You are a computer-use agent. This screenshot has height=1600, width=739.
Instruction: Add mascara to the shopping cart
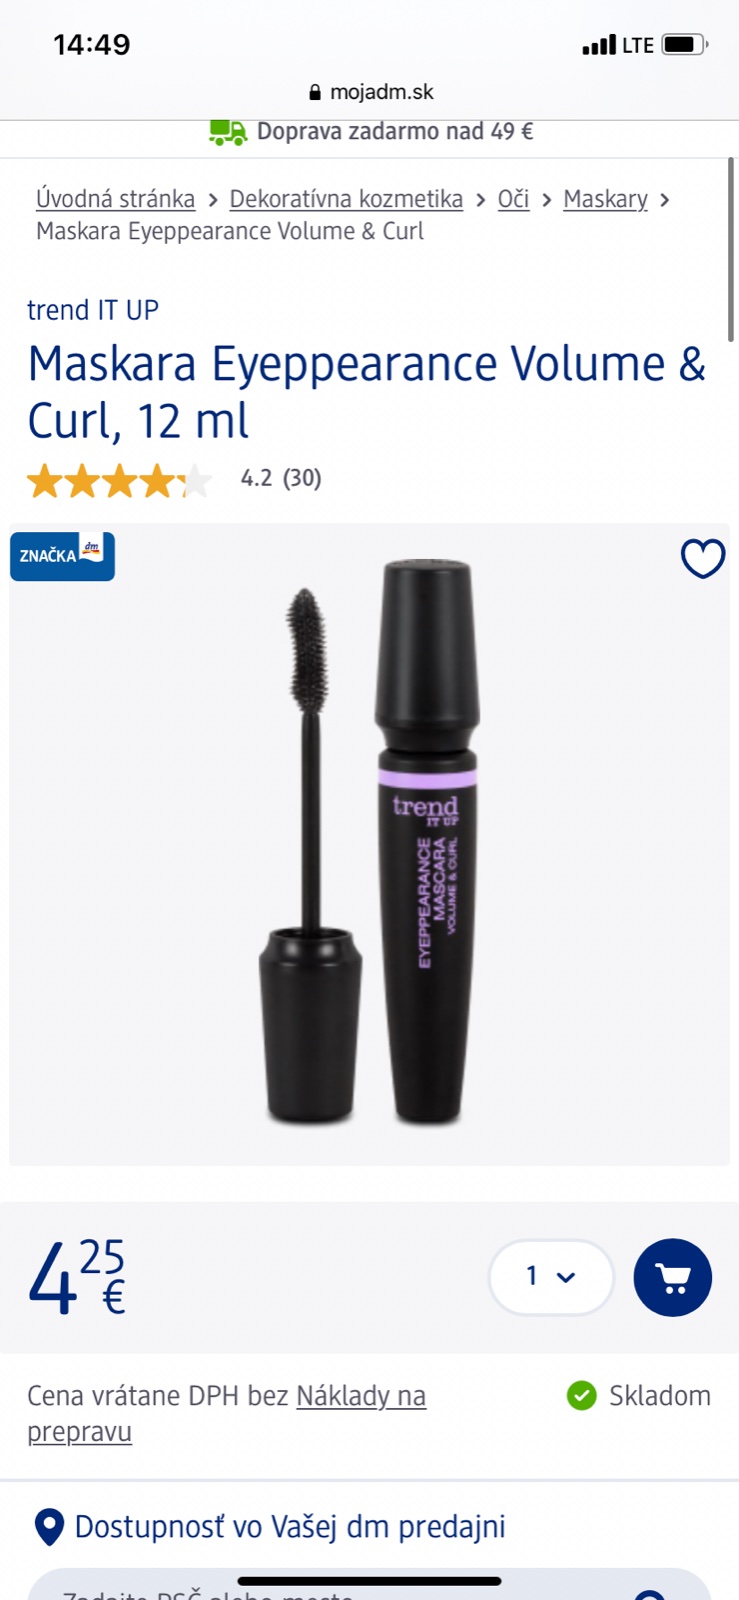click(672, 1277)
